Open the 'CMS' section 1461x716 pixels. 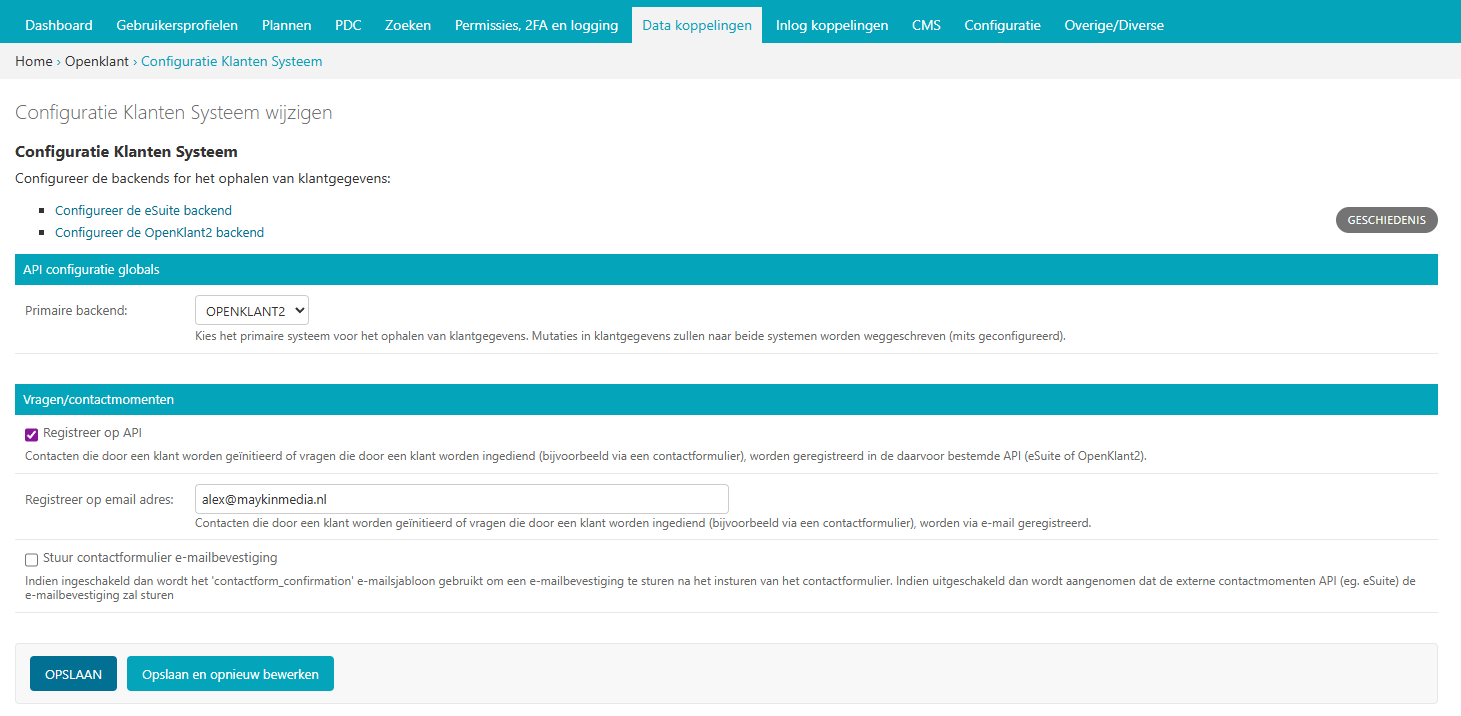pyautogui.click(x=926, y=24)
